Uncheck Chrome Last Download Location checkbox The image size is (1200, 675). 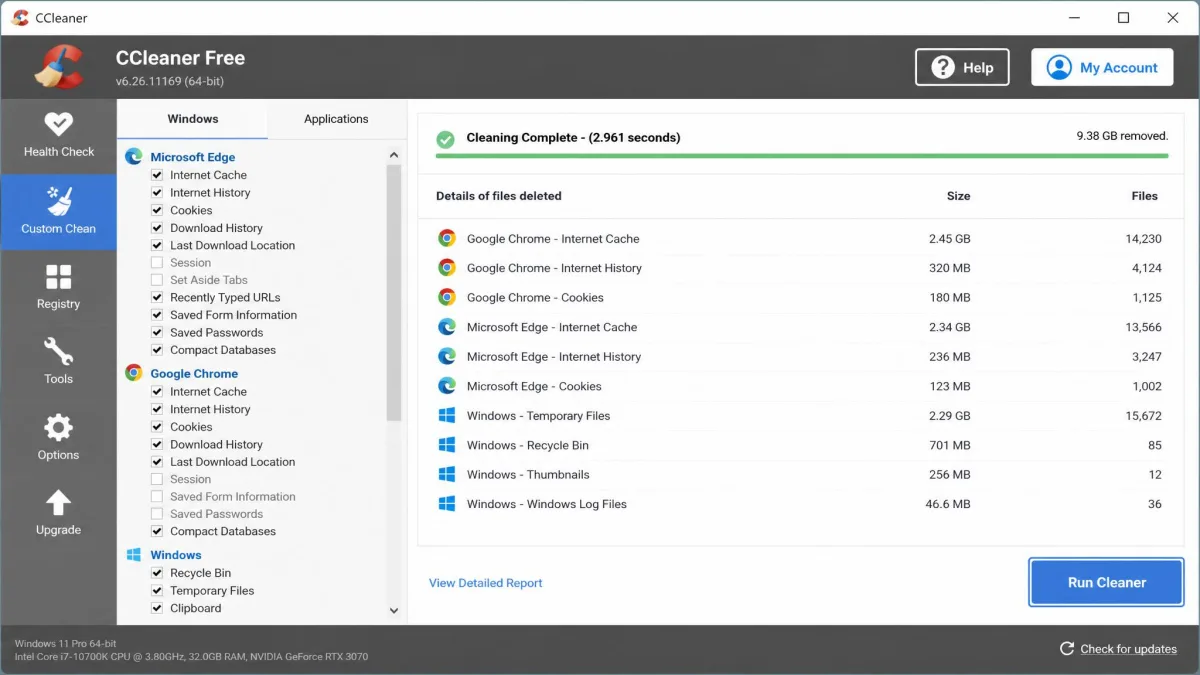[157, 462]
